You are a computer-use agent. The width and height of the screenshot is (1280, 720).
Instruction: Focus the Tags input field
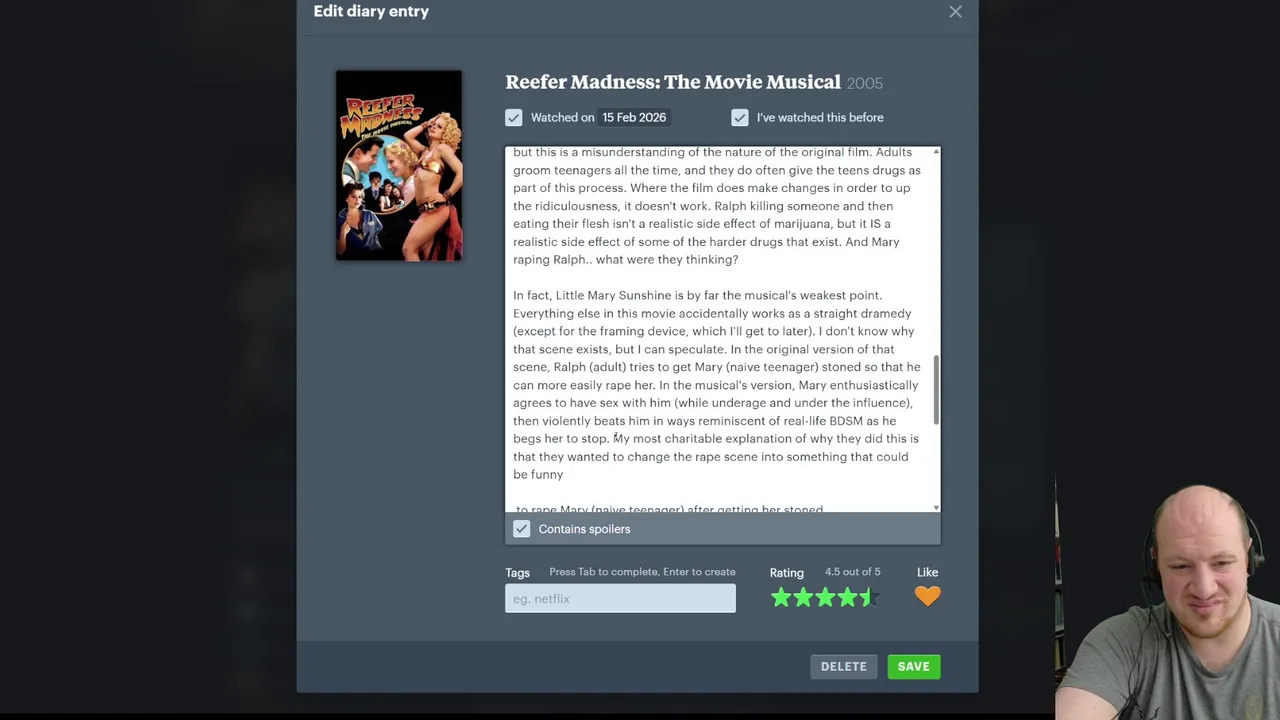point(620,598)
